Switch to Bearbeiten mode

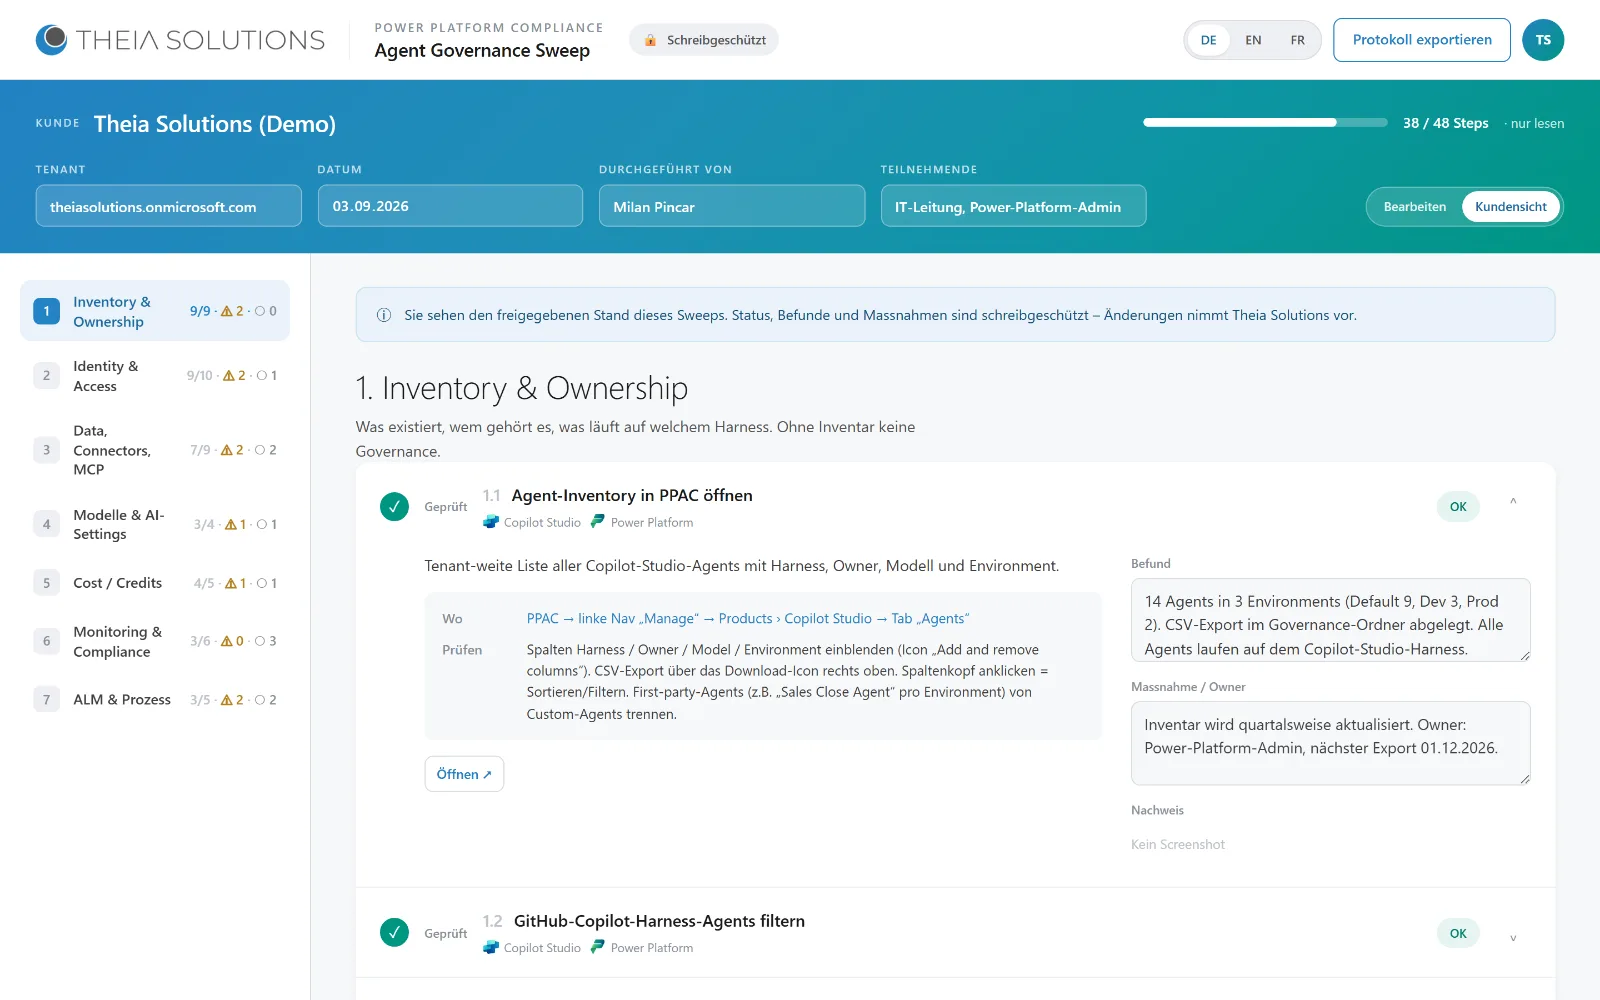(1414, 207)
